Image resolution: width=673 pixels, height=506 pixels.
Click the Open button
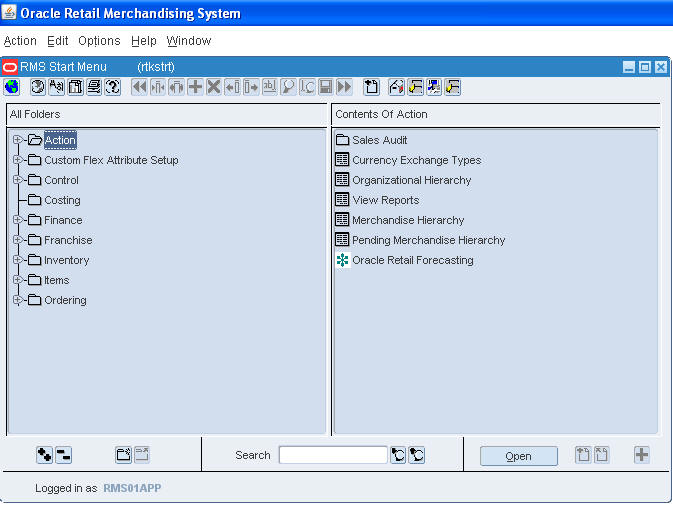(x=518, y=456)
